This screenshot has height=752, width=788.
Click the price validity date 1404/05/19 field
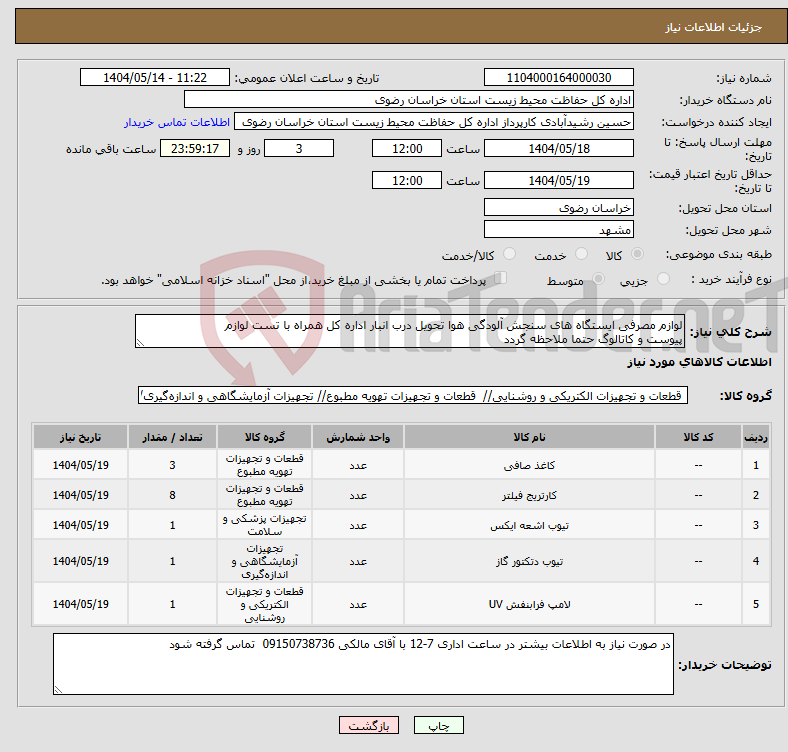tap(559, 180)
